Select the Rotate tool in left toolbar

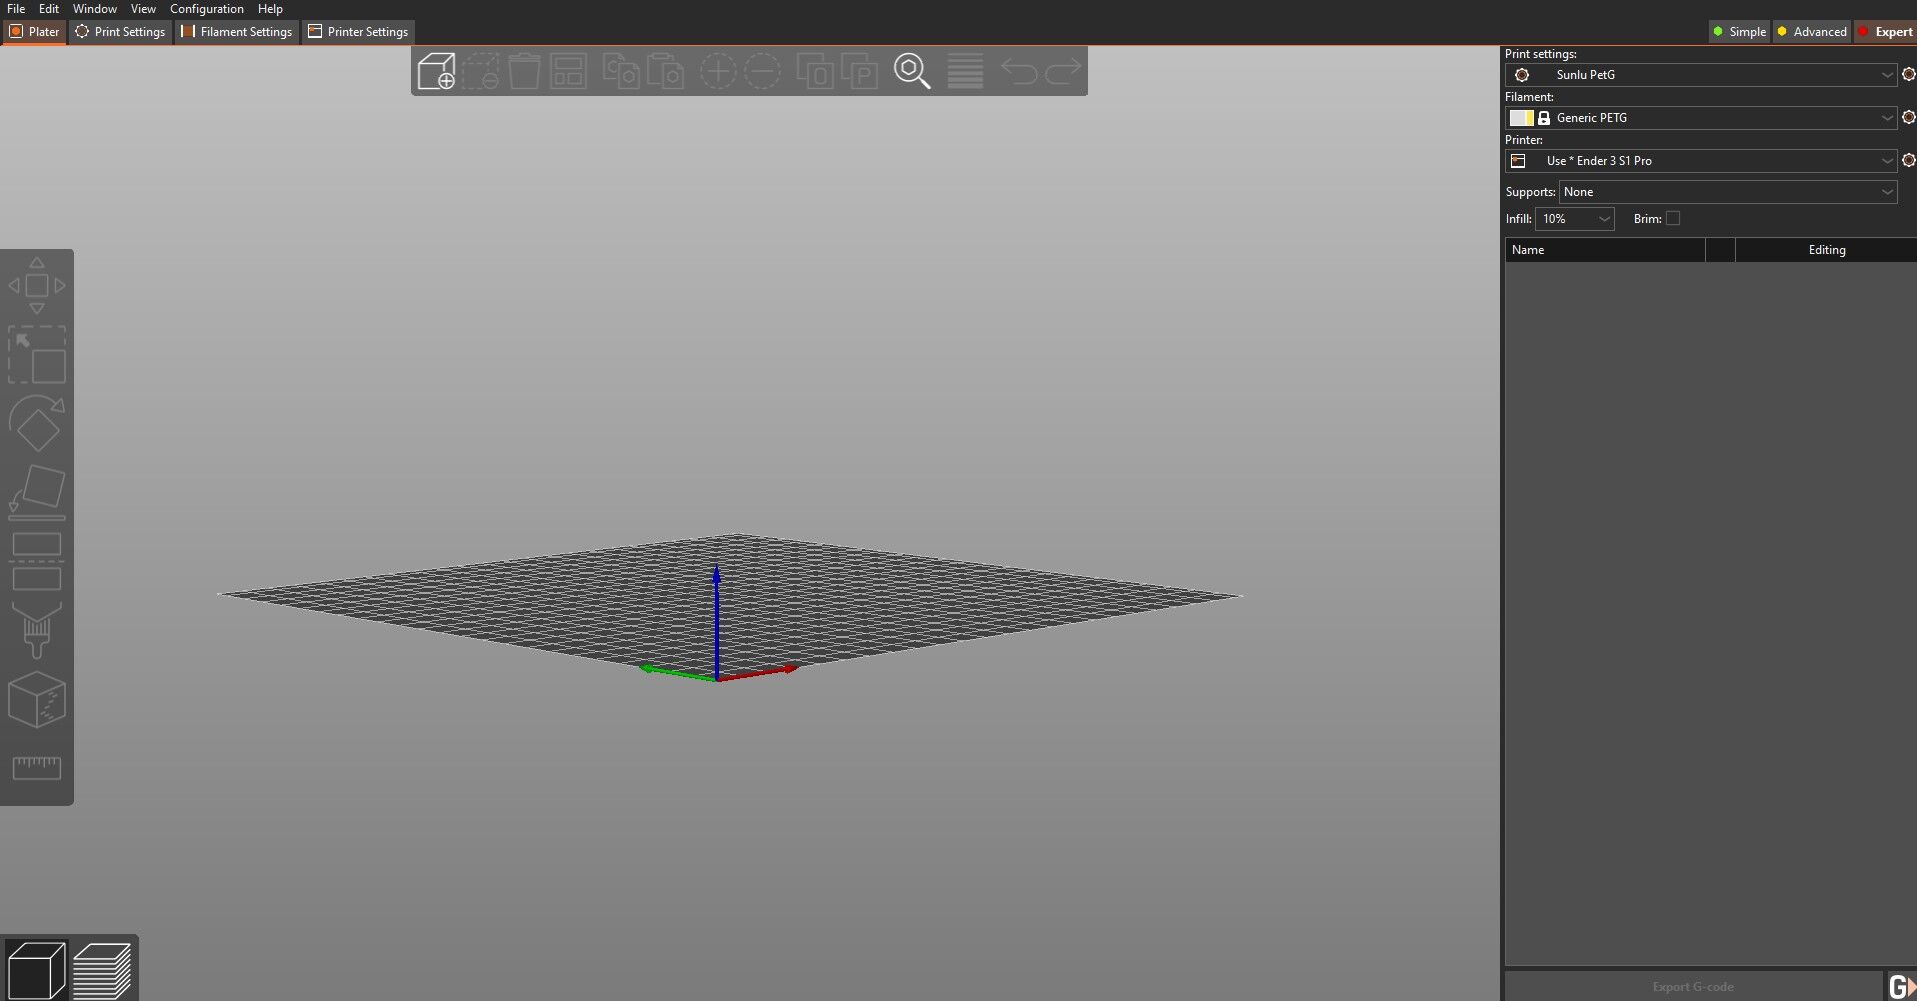tap(37, 424)
